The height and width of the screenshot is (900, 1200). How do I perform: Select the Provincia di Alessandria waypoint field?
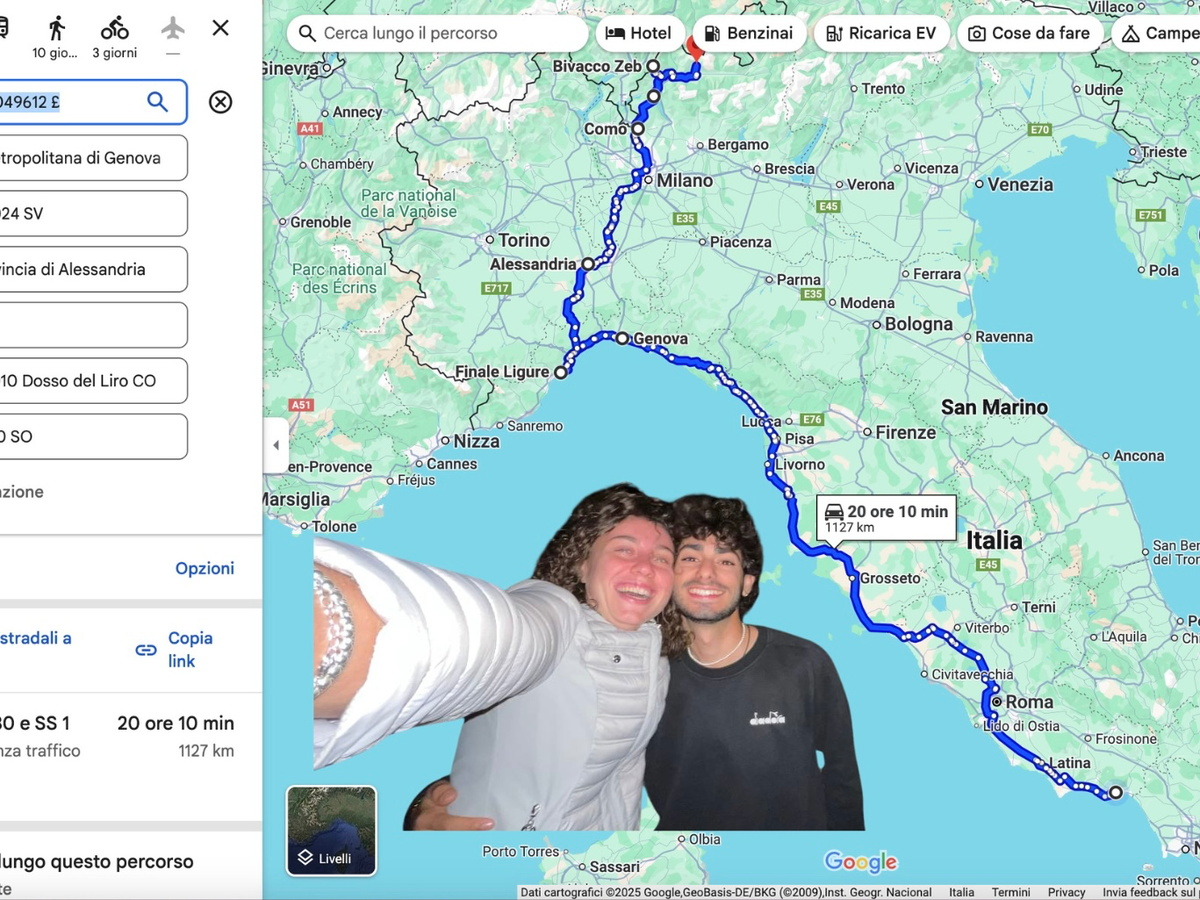click(90, 269)
